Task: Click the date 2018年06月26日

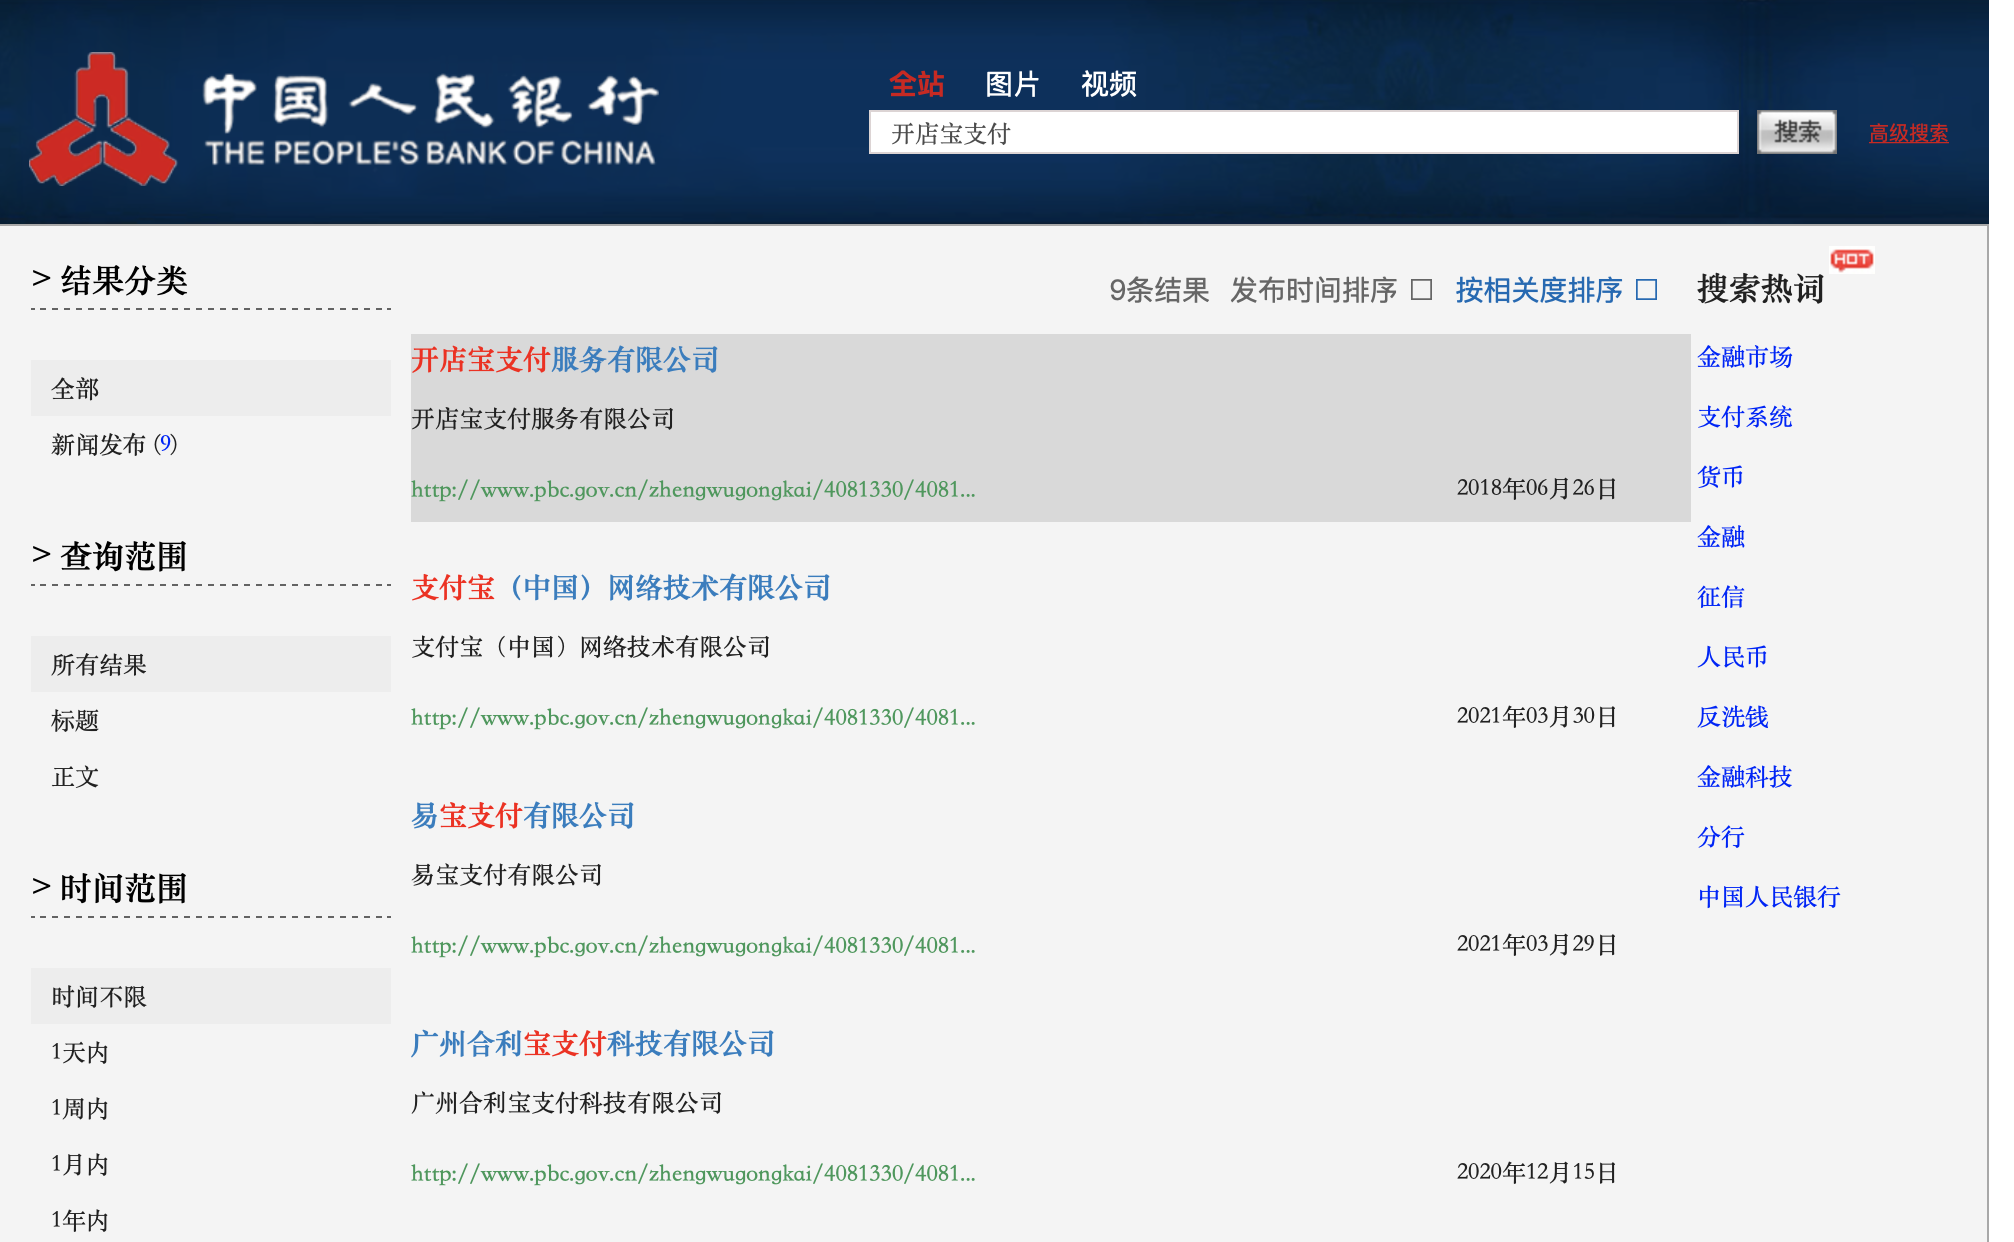Action: click(x=1537, y=488)
